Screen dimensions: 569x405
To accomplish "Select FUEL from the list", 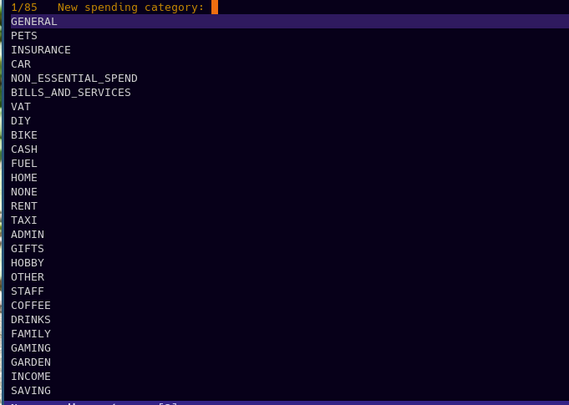I will pos(24,163).
